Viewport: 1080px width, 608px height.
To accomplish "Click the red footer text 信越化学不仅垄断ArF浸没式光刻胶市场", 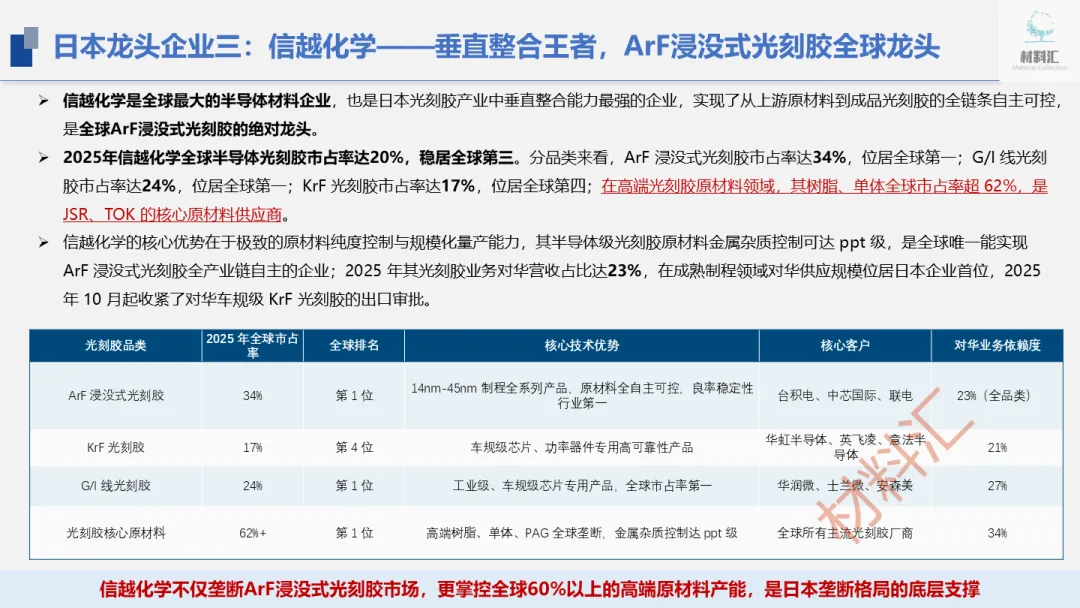I will coord(258,589).
